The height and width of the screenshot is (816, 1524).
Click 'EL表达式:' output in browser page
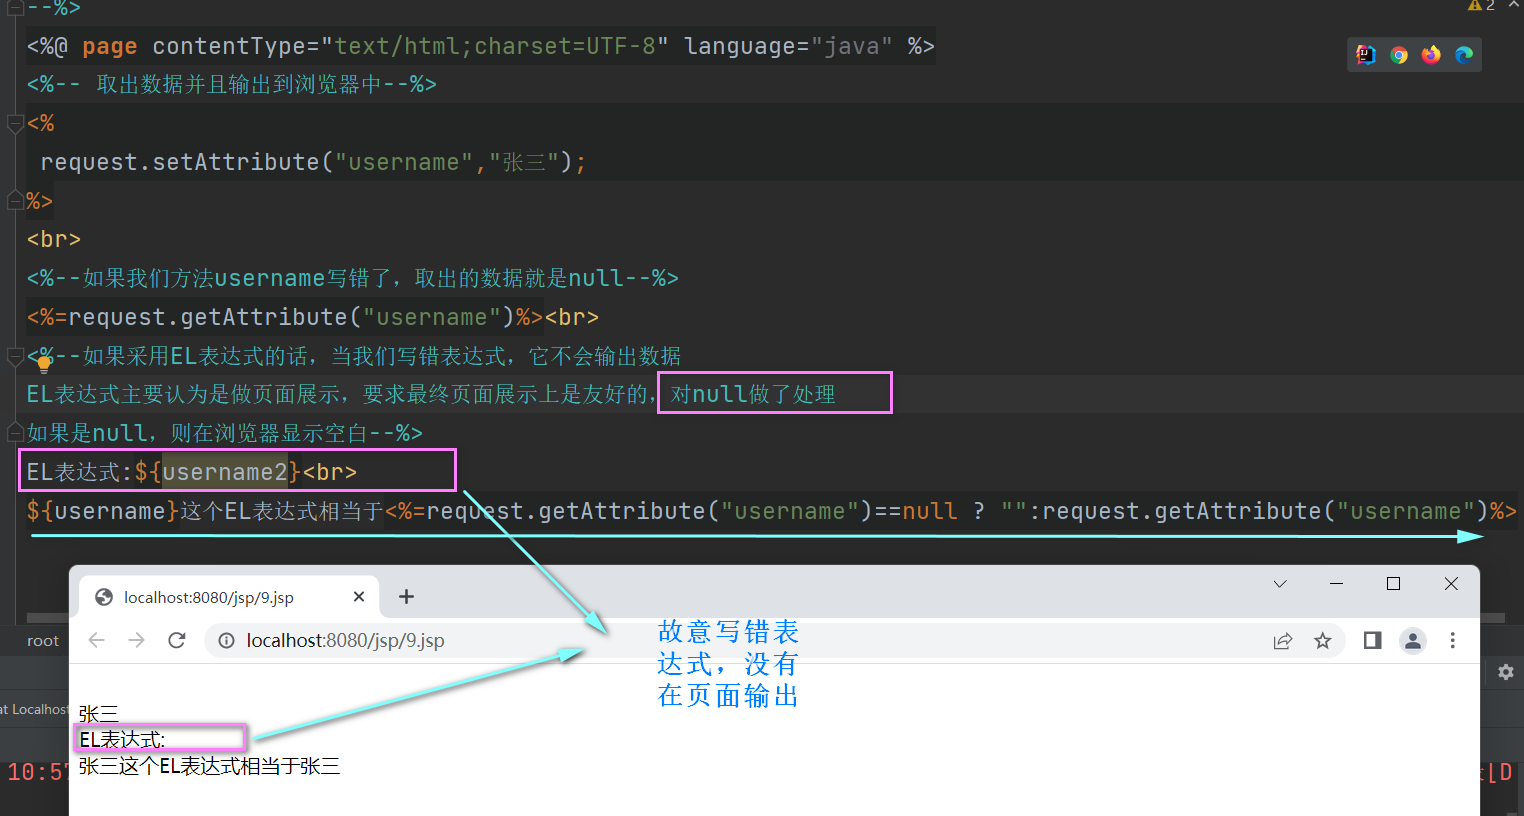point(122,740)
